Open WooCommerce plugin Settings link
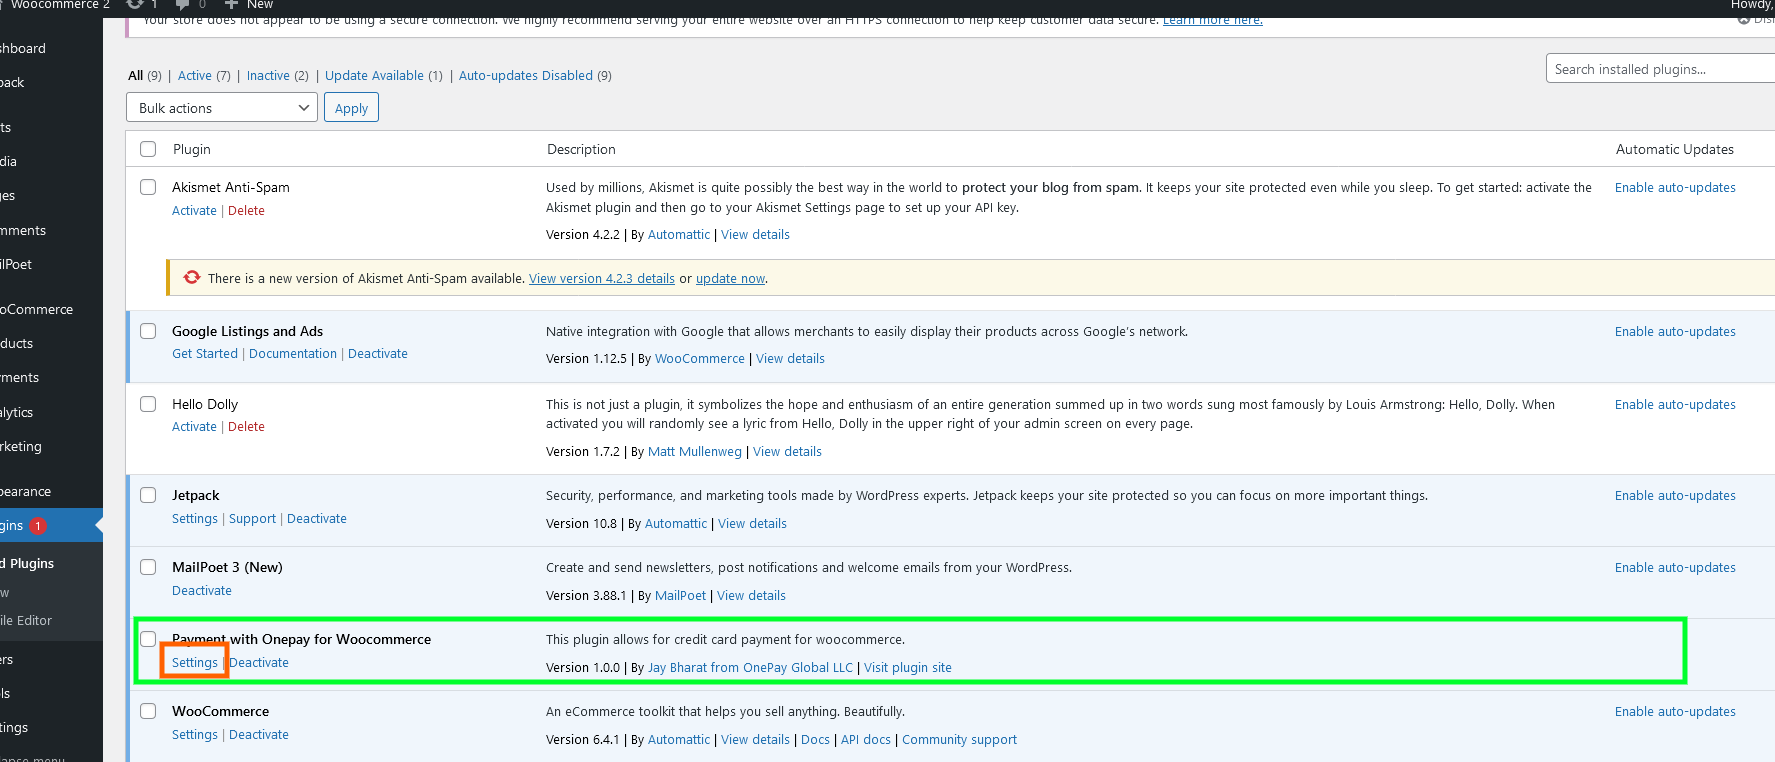 click(195, 735)
